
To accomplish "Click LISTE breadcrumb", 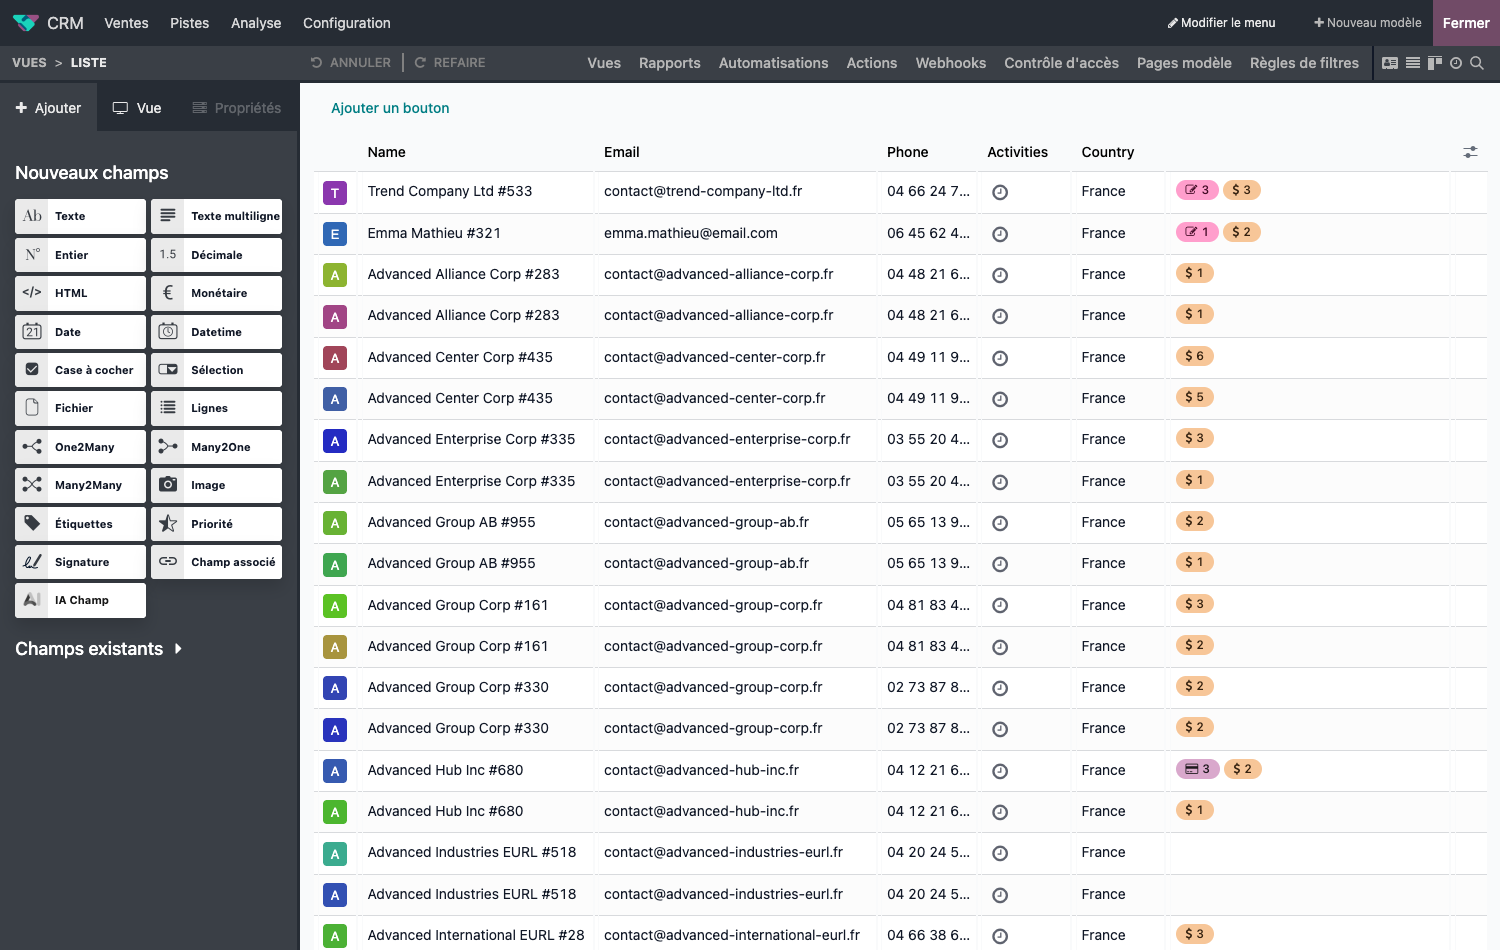I will [x=89, y=63].
